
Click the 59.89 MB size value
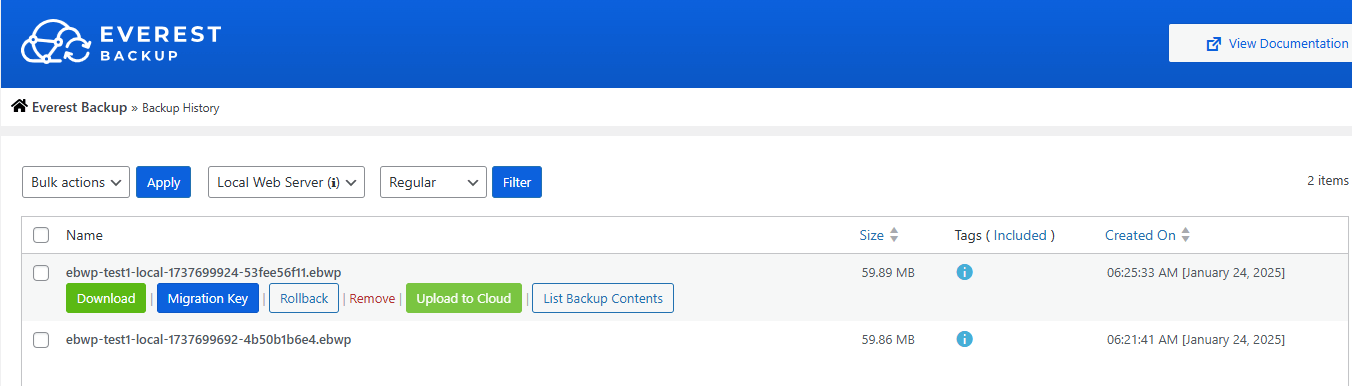pos(888,272)
